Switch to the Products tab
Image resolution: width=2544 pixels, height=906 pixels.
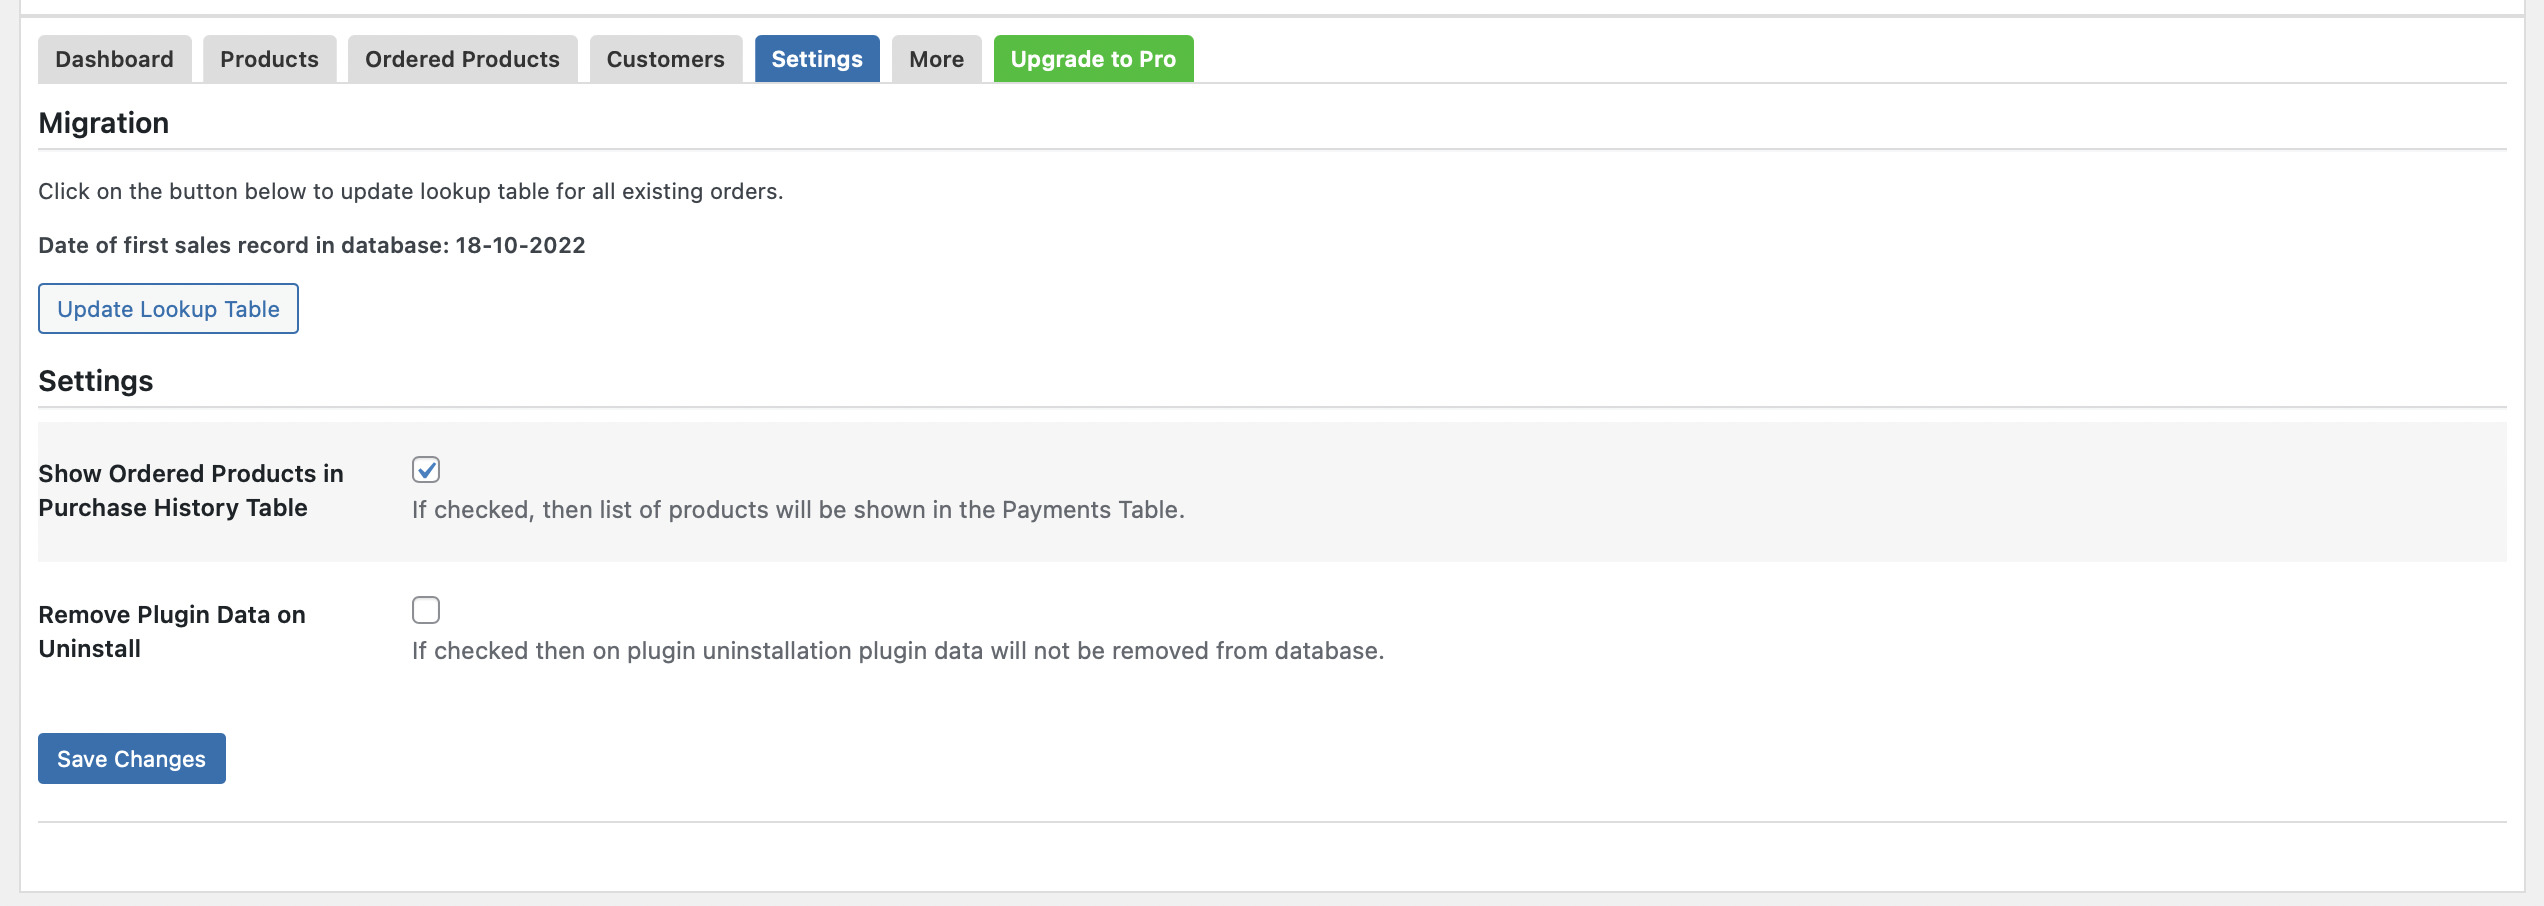(269, 59)
